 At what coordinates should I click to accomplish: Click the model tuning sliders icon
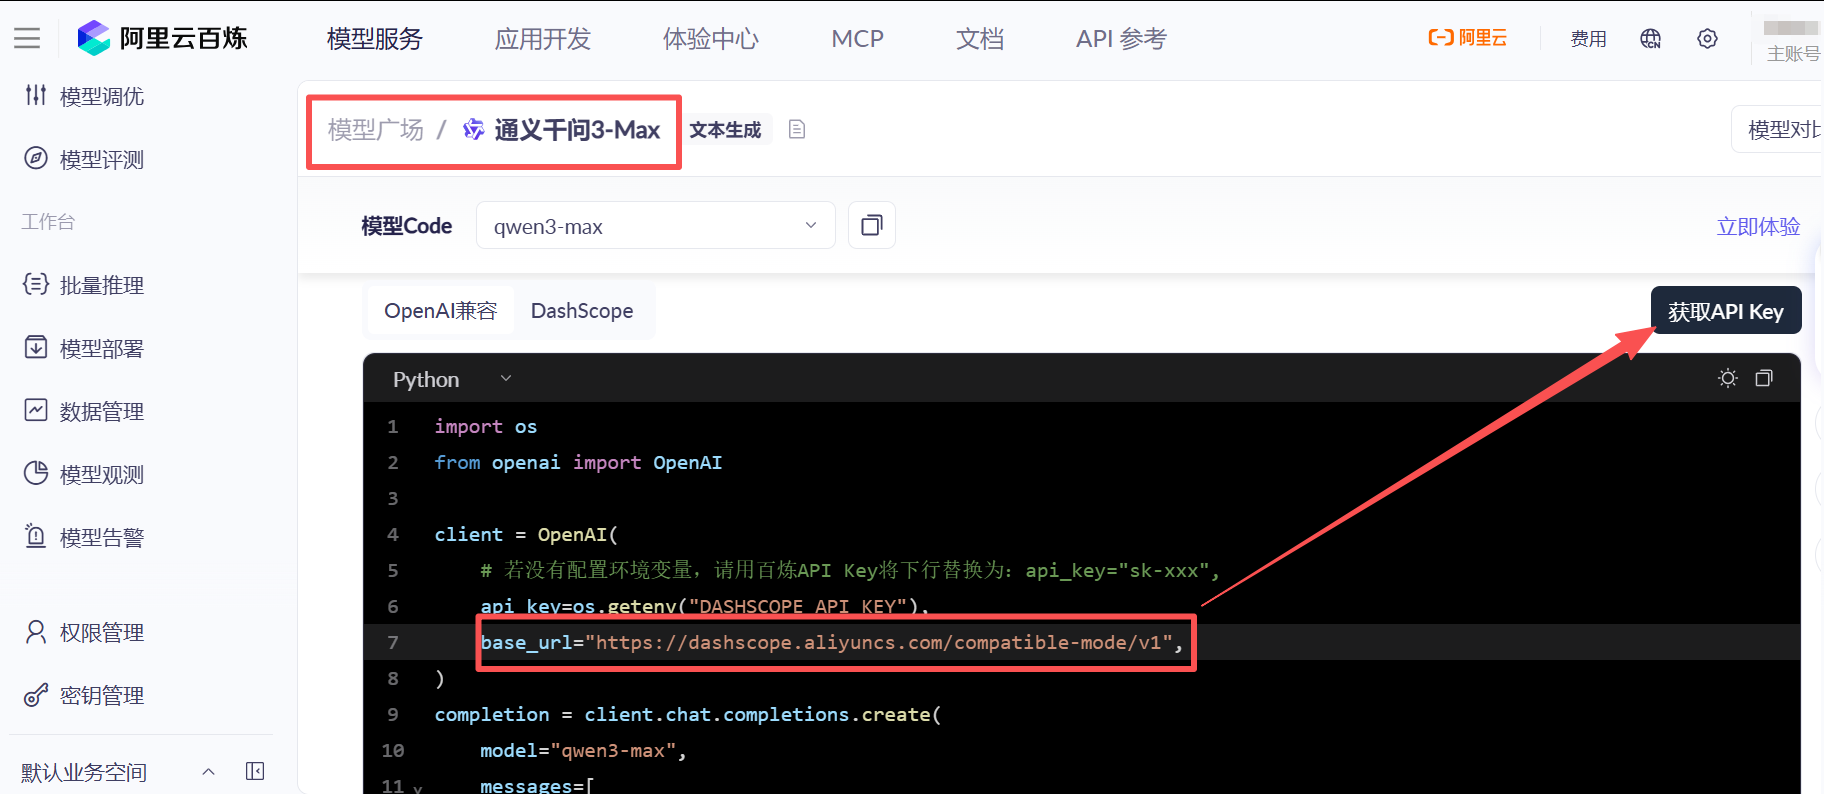36,95
